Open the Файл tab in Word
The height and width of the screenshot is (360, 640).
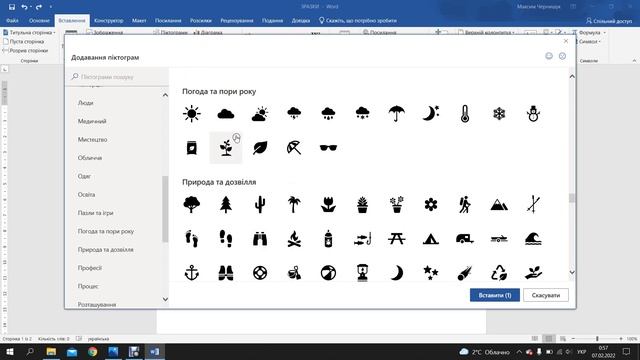click(x=12, y=20)
